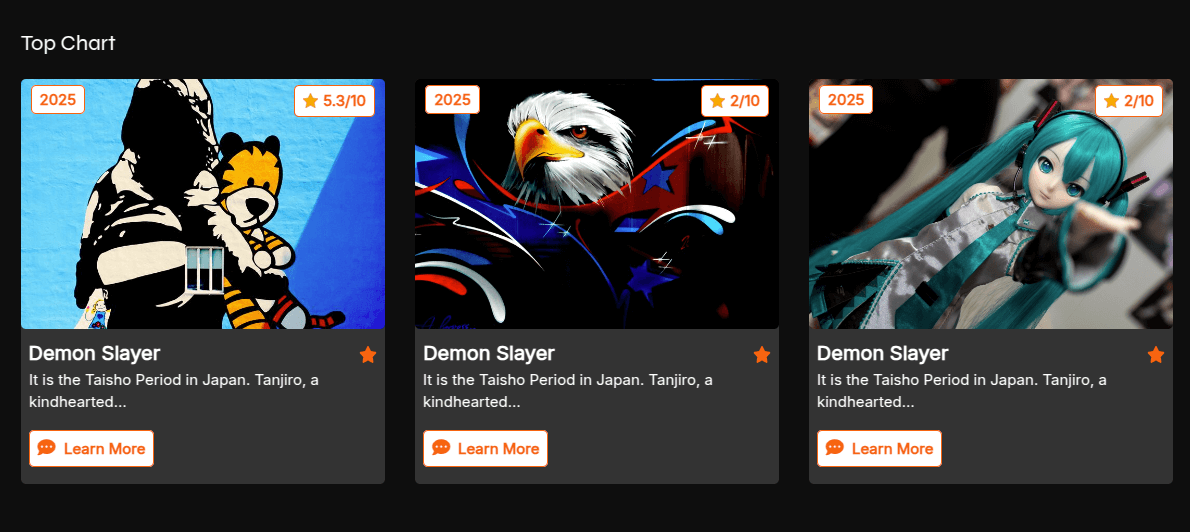The width and height of the screenshot is (1190, 532).
Task: Open Learn More for the tiger mural card
Action: 91,449
